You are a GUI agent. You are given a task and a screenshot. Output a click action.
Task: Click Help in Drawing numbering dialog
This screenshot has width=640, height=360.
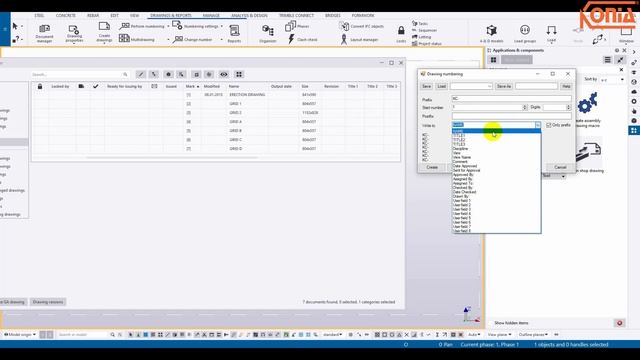click(x=566, y=86)
